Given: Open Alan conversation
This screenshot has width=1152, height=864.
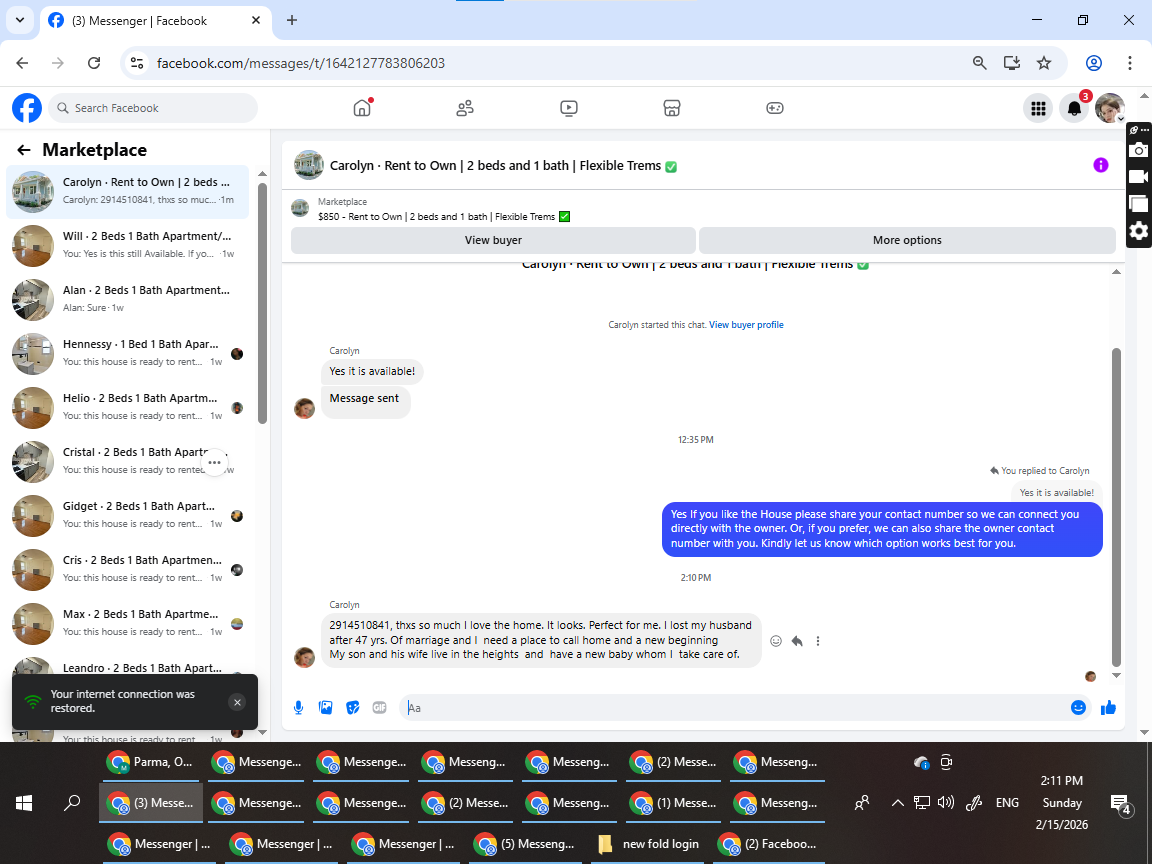Looking at the screenshot, I should click(x=127, y=300).
